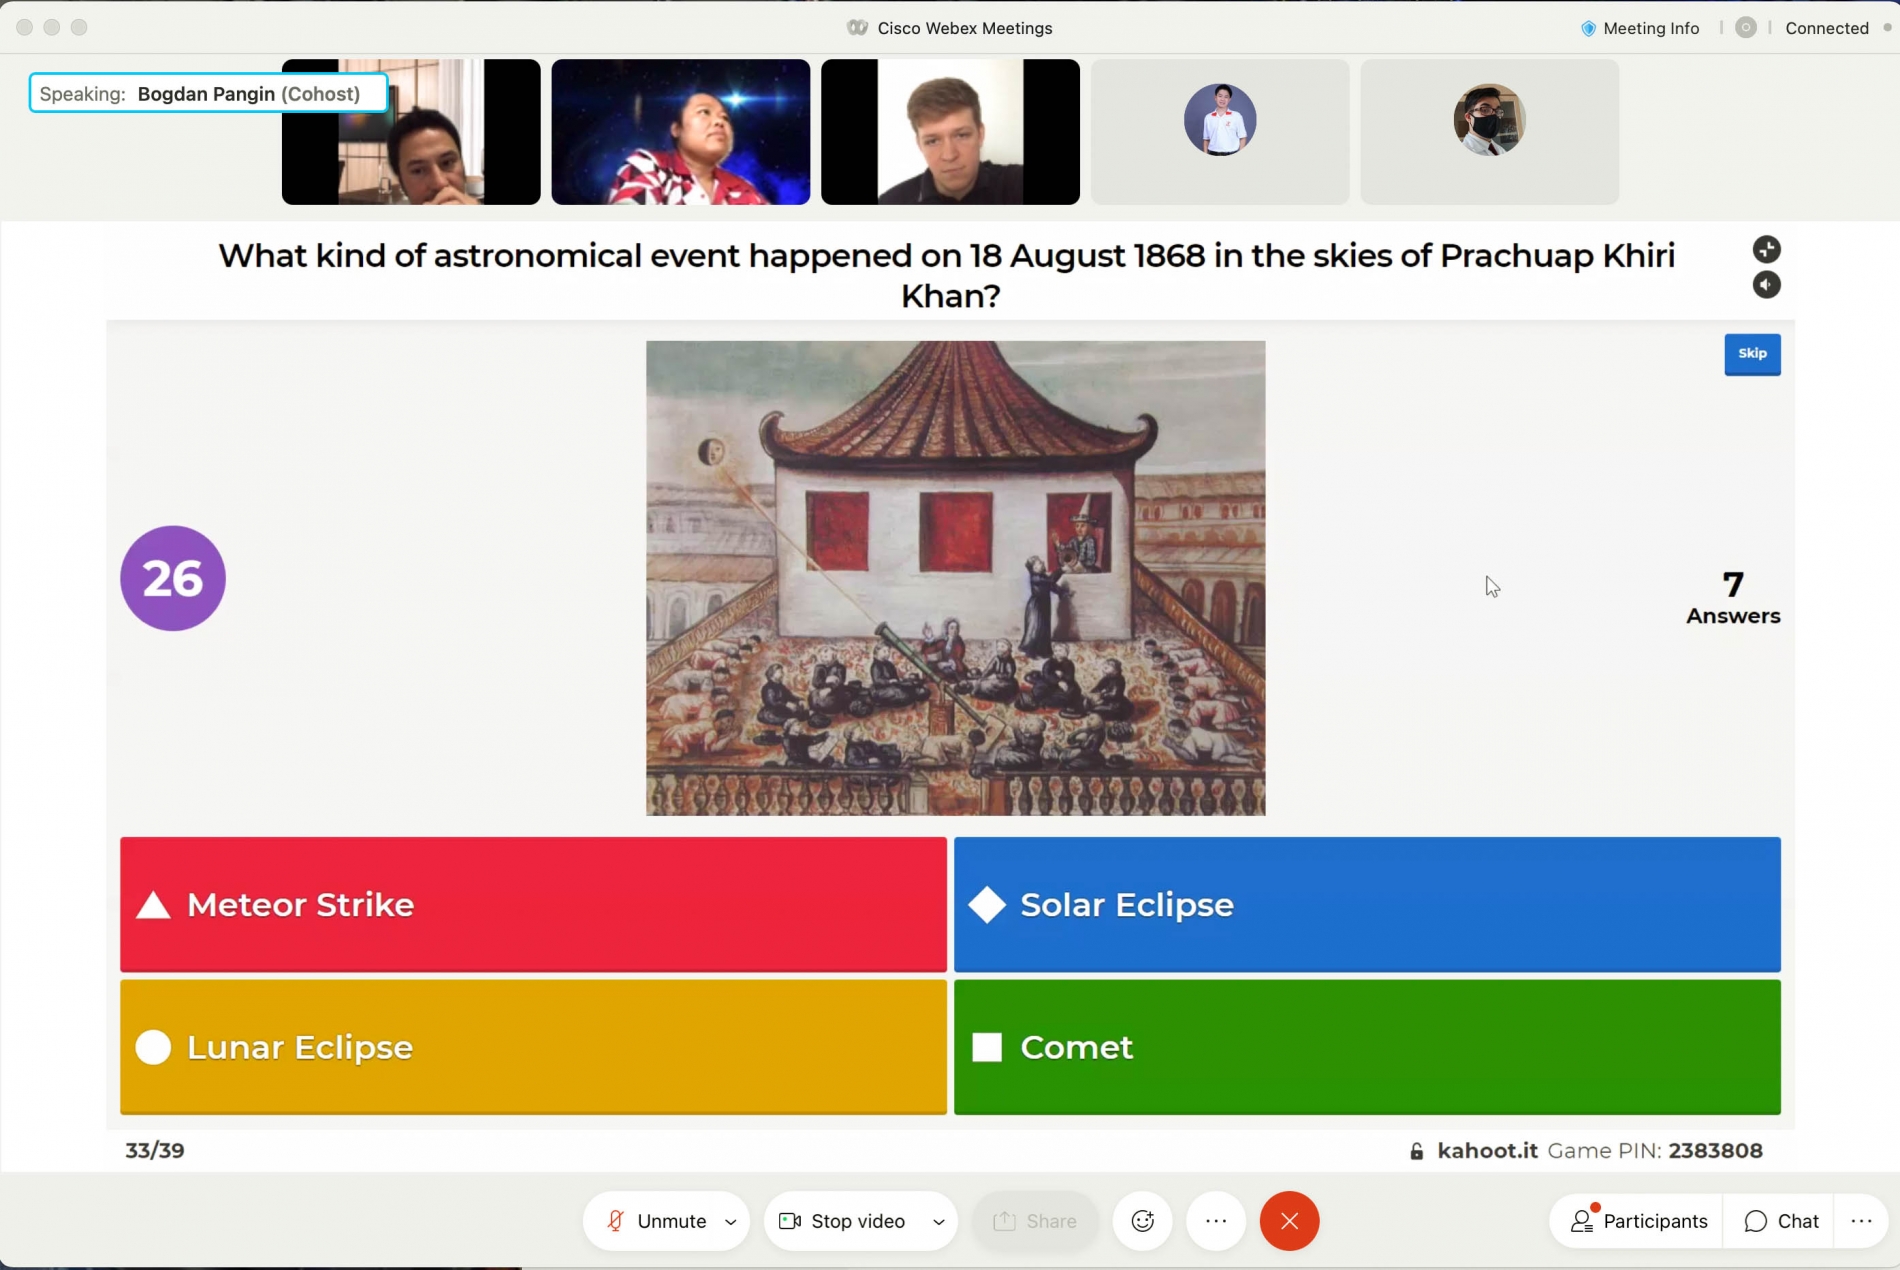The width and height of the screenshot is (1900, 1270).
Task: Click the Connected status label
Action: (1826, 28)
